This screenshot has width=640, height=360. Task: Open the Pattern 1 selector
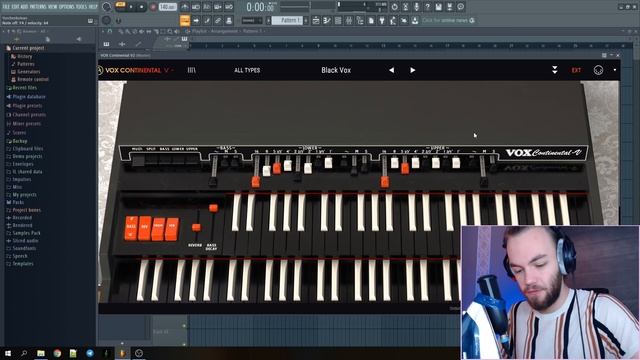click(287, 20)
